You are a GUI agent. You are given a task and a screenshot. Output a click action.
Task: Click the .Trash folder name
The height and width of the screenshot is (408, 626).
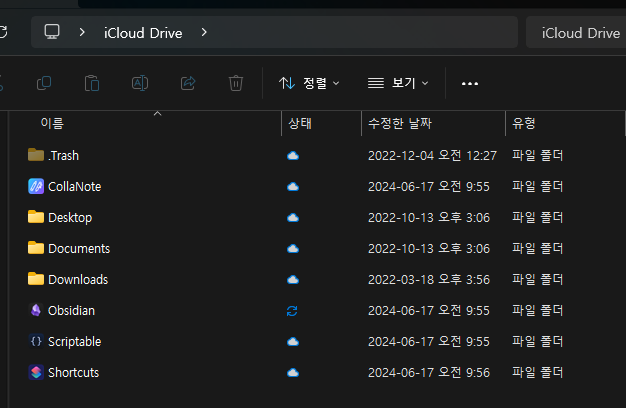tap(63, 156)
